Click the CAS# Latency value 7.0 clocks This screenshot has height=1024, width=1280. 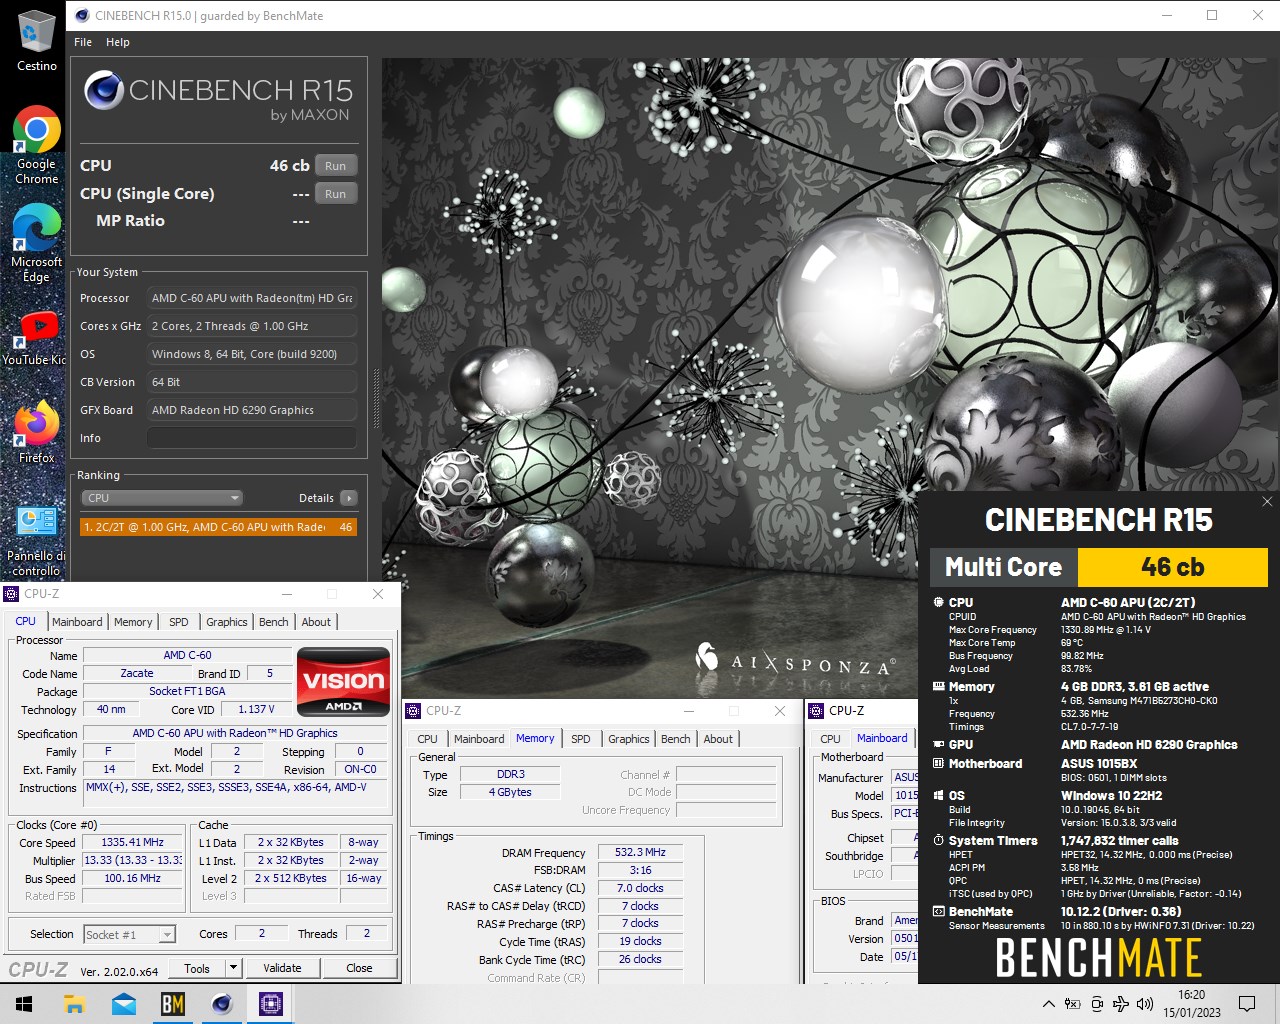(x=640, y=888)
